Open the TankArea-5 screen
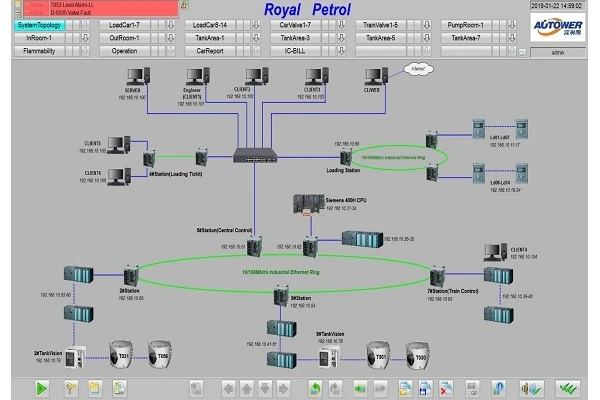Image resolution: width=600 pixels, height=400 pixels. tap(381, 38)
